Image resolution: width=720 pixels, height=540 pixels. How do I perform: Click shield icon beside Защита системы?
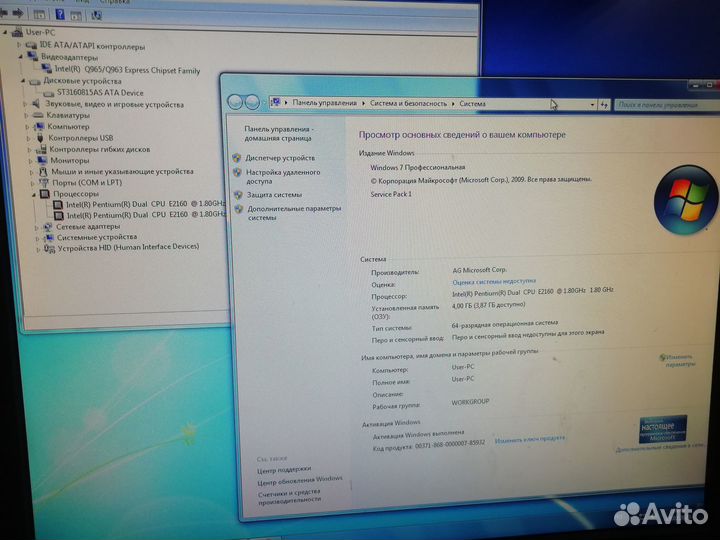238,195
